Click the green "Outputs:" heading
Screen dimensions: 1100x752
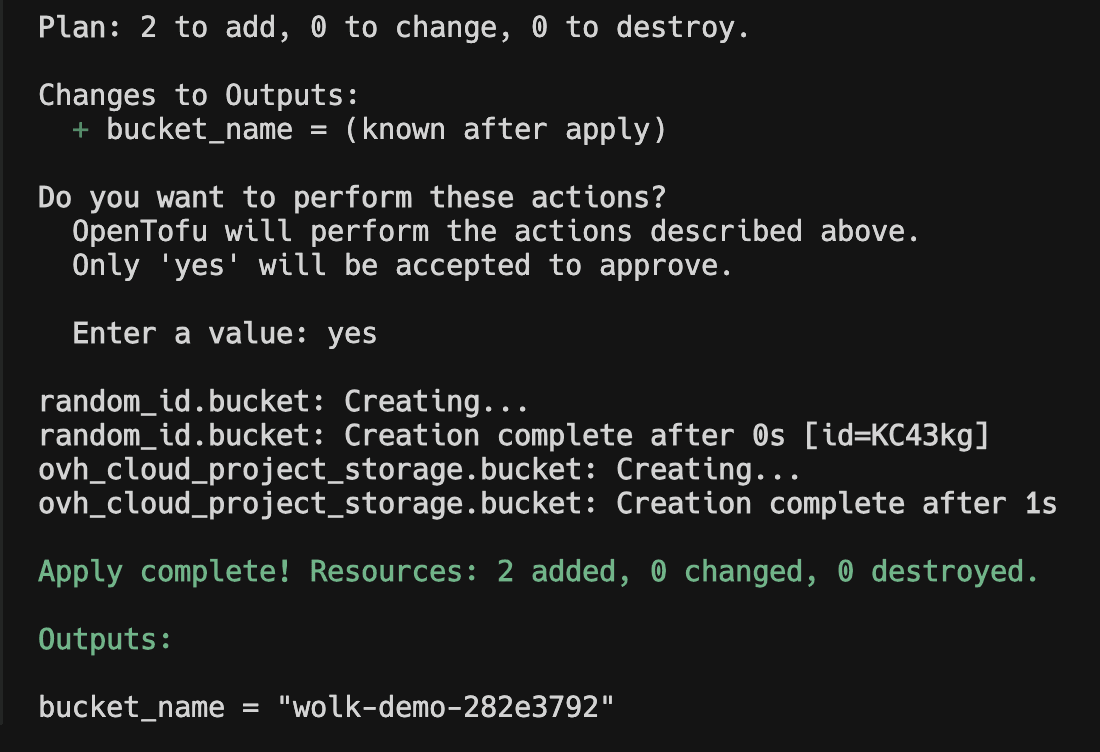(x=105, y=639)
